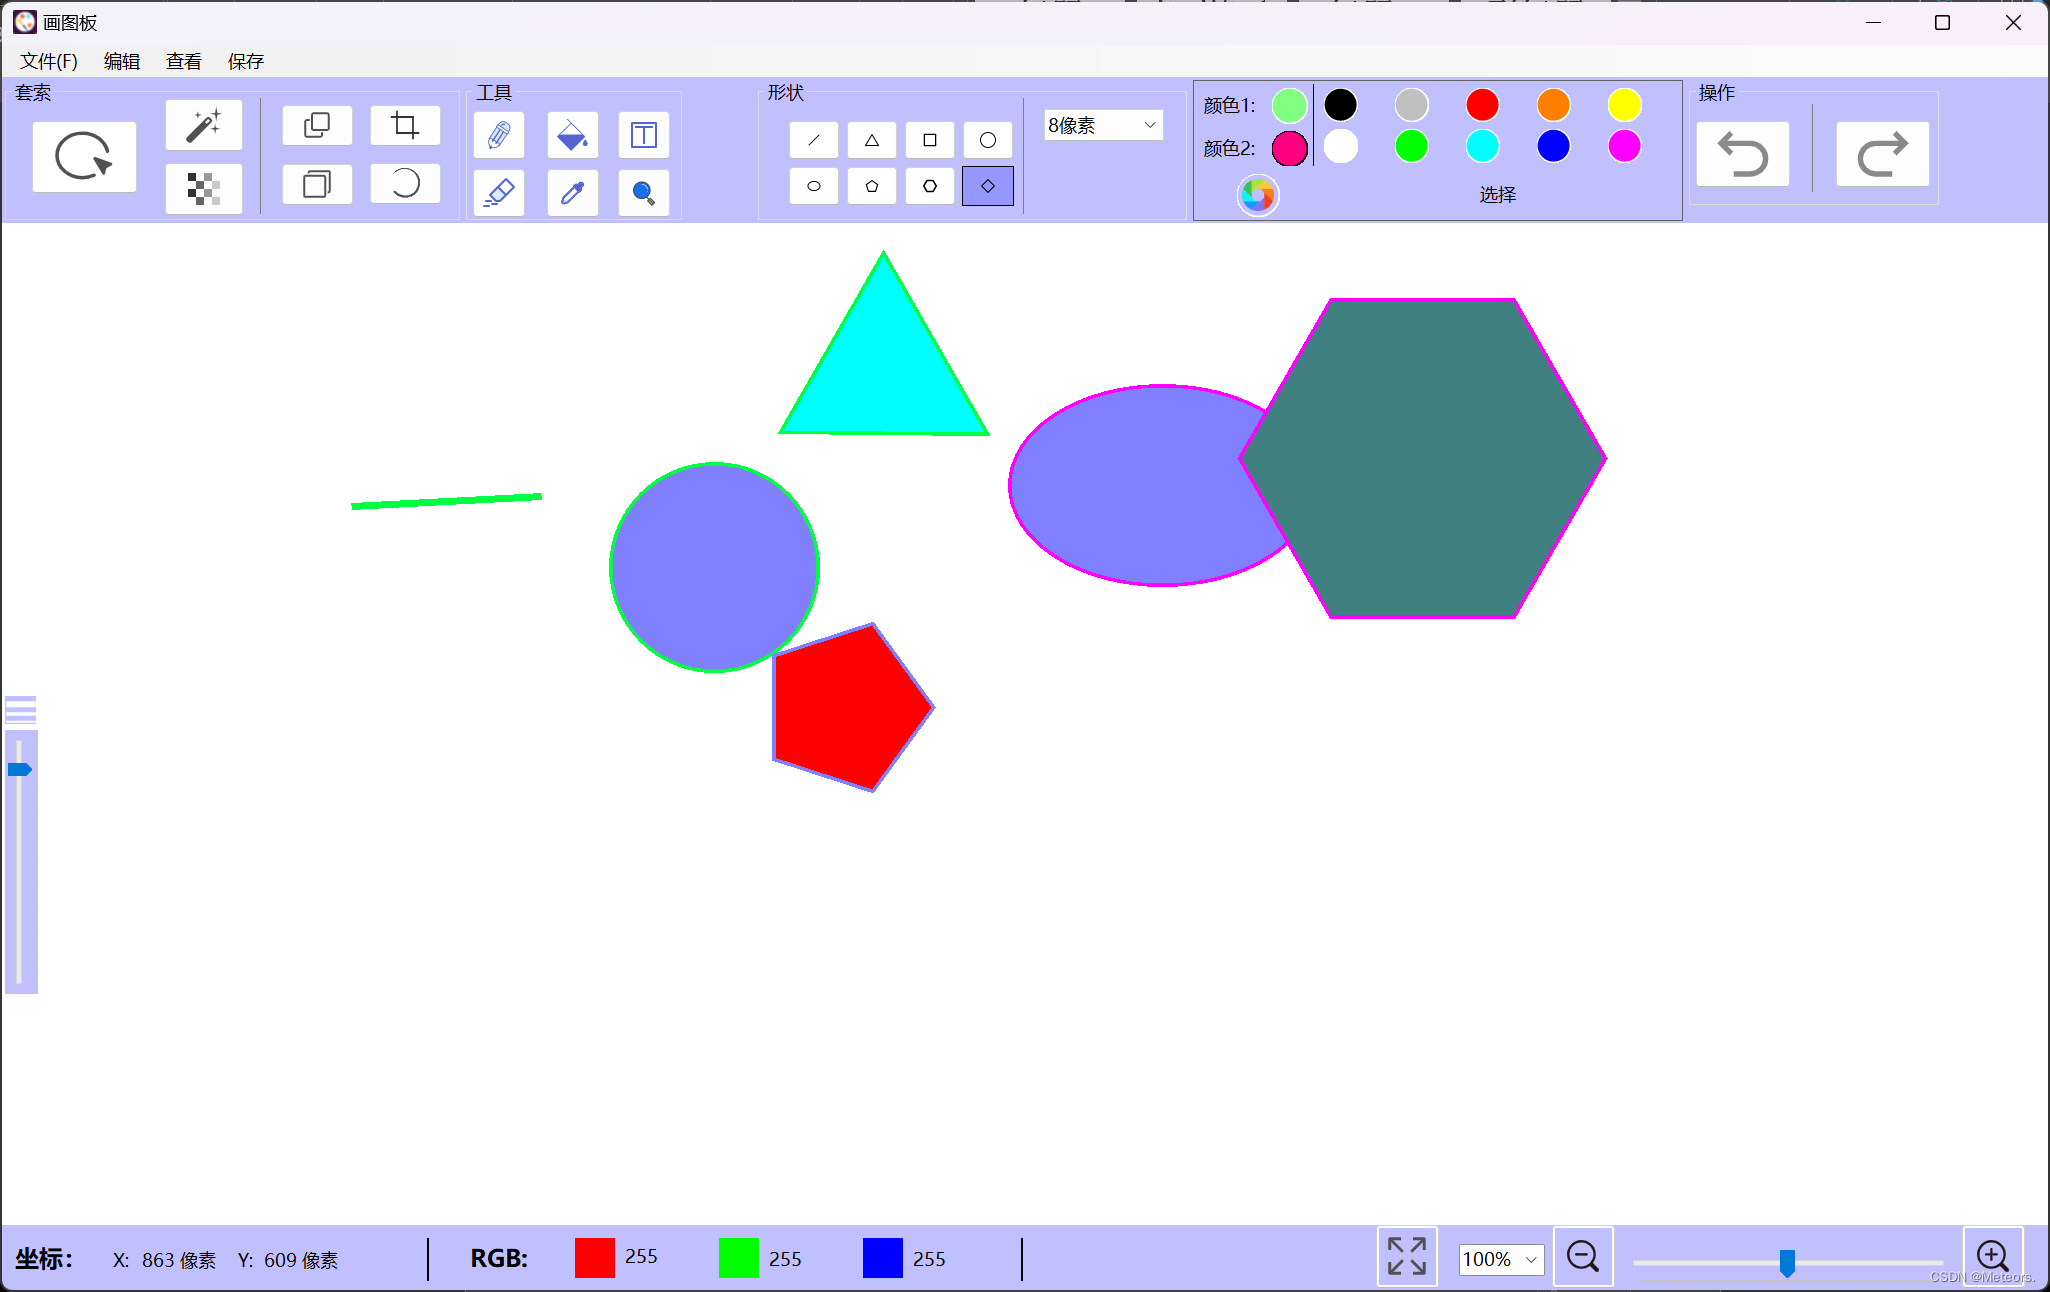The image size is (2050, 1292).
Task: Select the crop tool
Action: click(x=405, y=126)
